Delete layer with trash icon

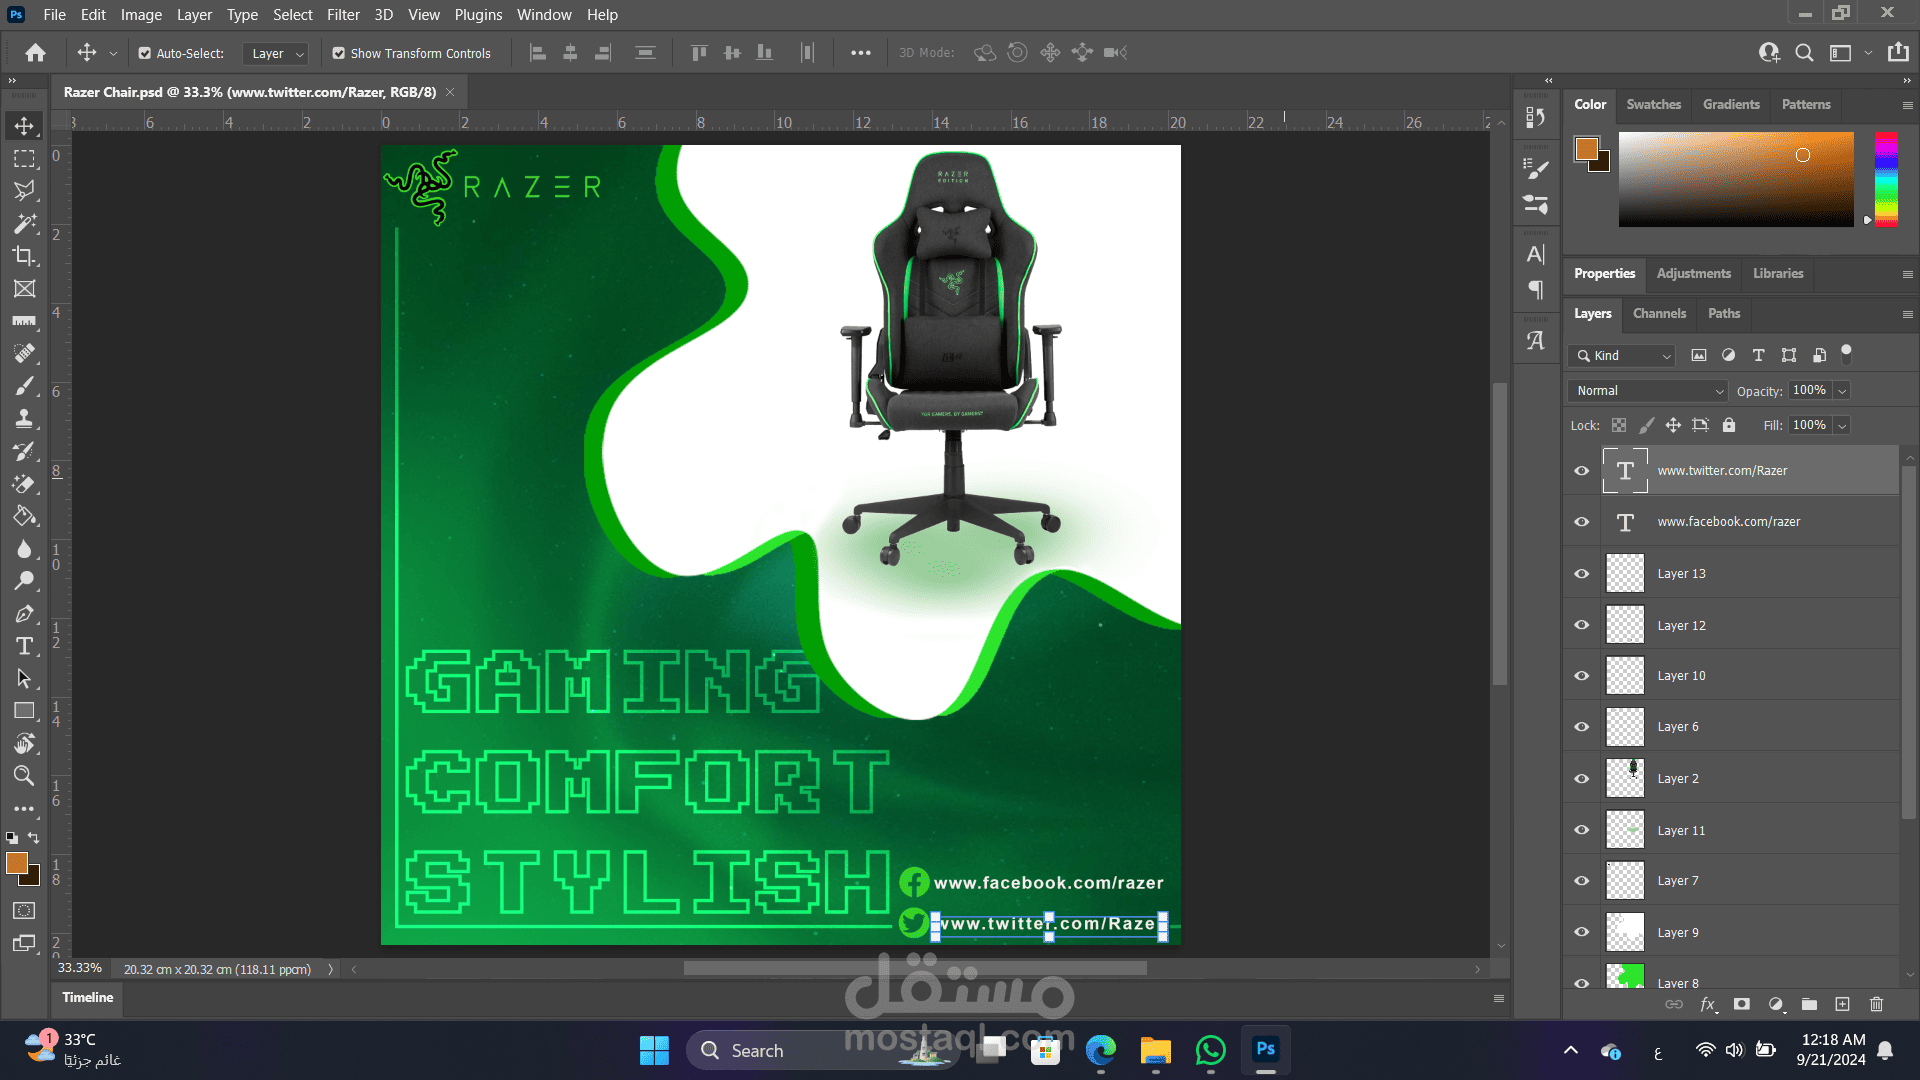[1876, 1004]
